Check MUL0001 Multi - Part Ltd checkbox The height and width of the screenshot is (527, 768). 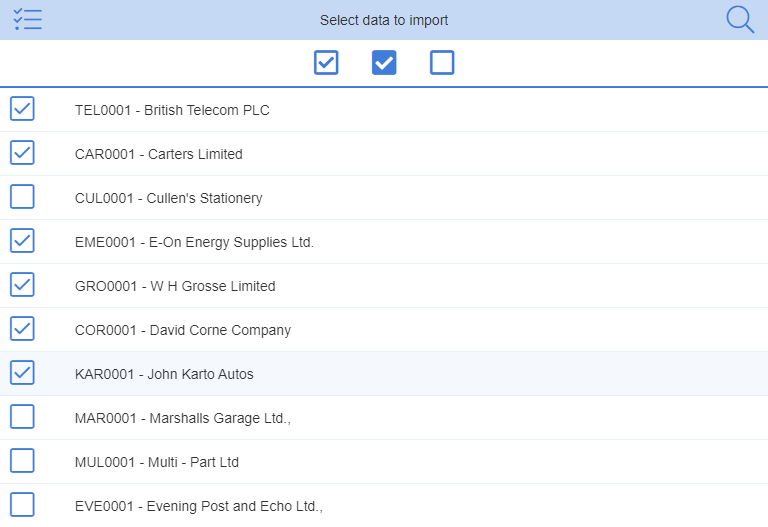click(x=22, y=461)
